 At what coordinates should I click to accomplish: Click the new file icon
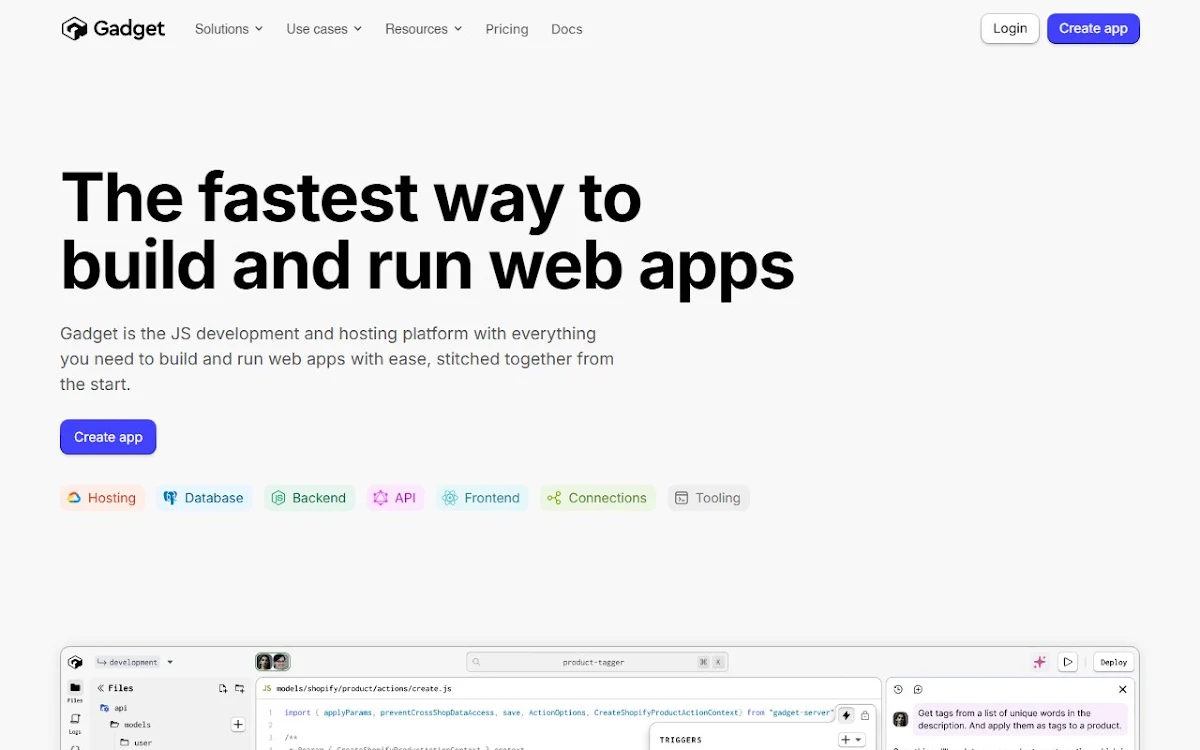coord(223,688)
